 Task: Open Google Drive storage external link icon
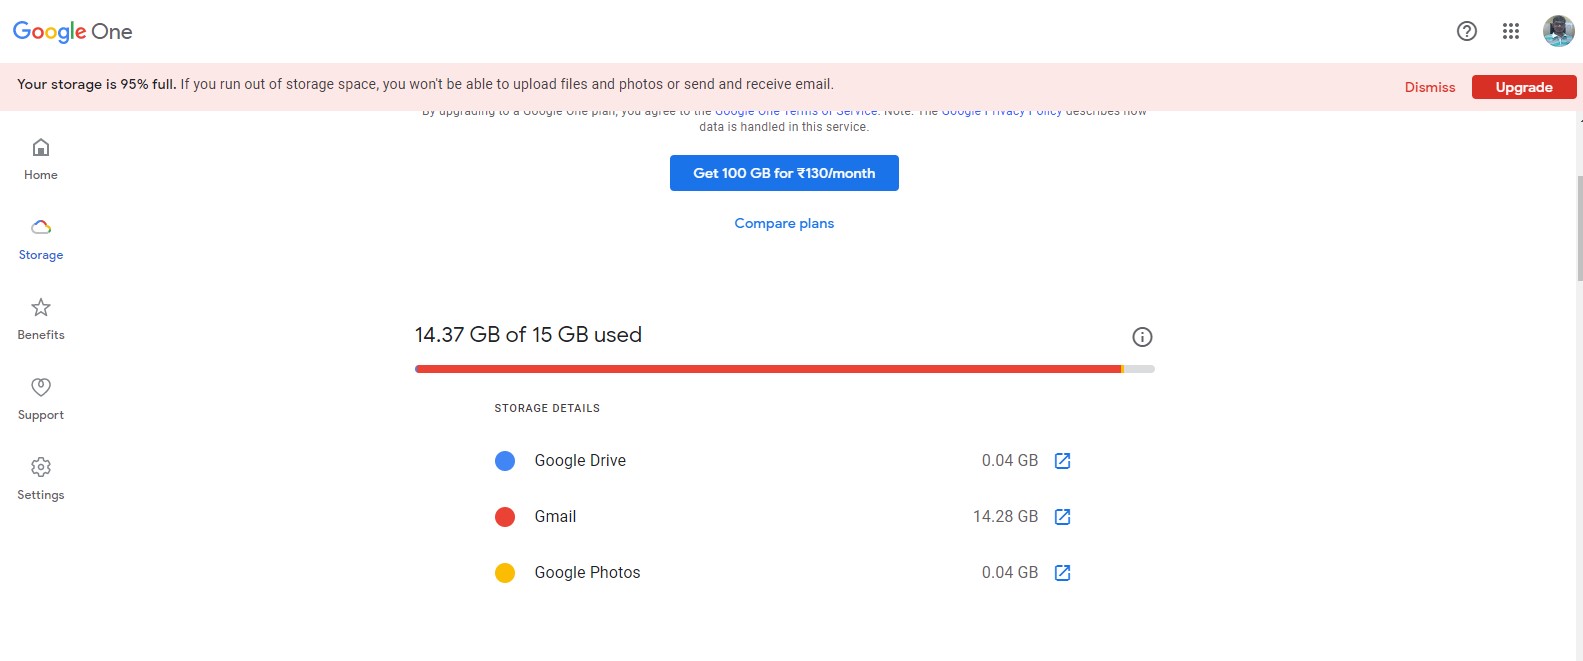(1063, 461)
